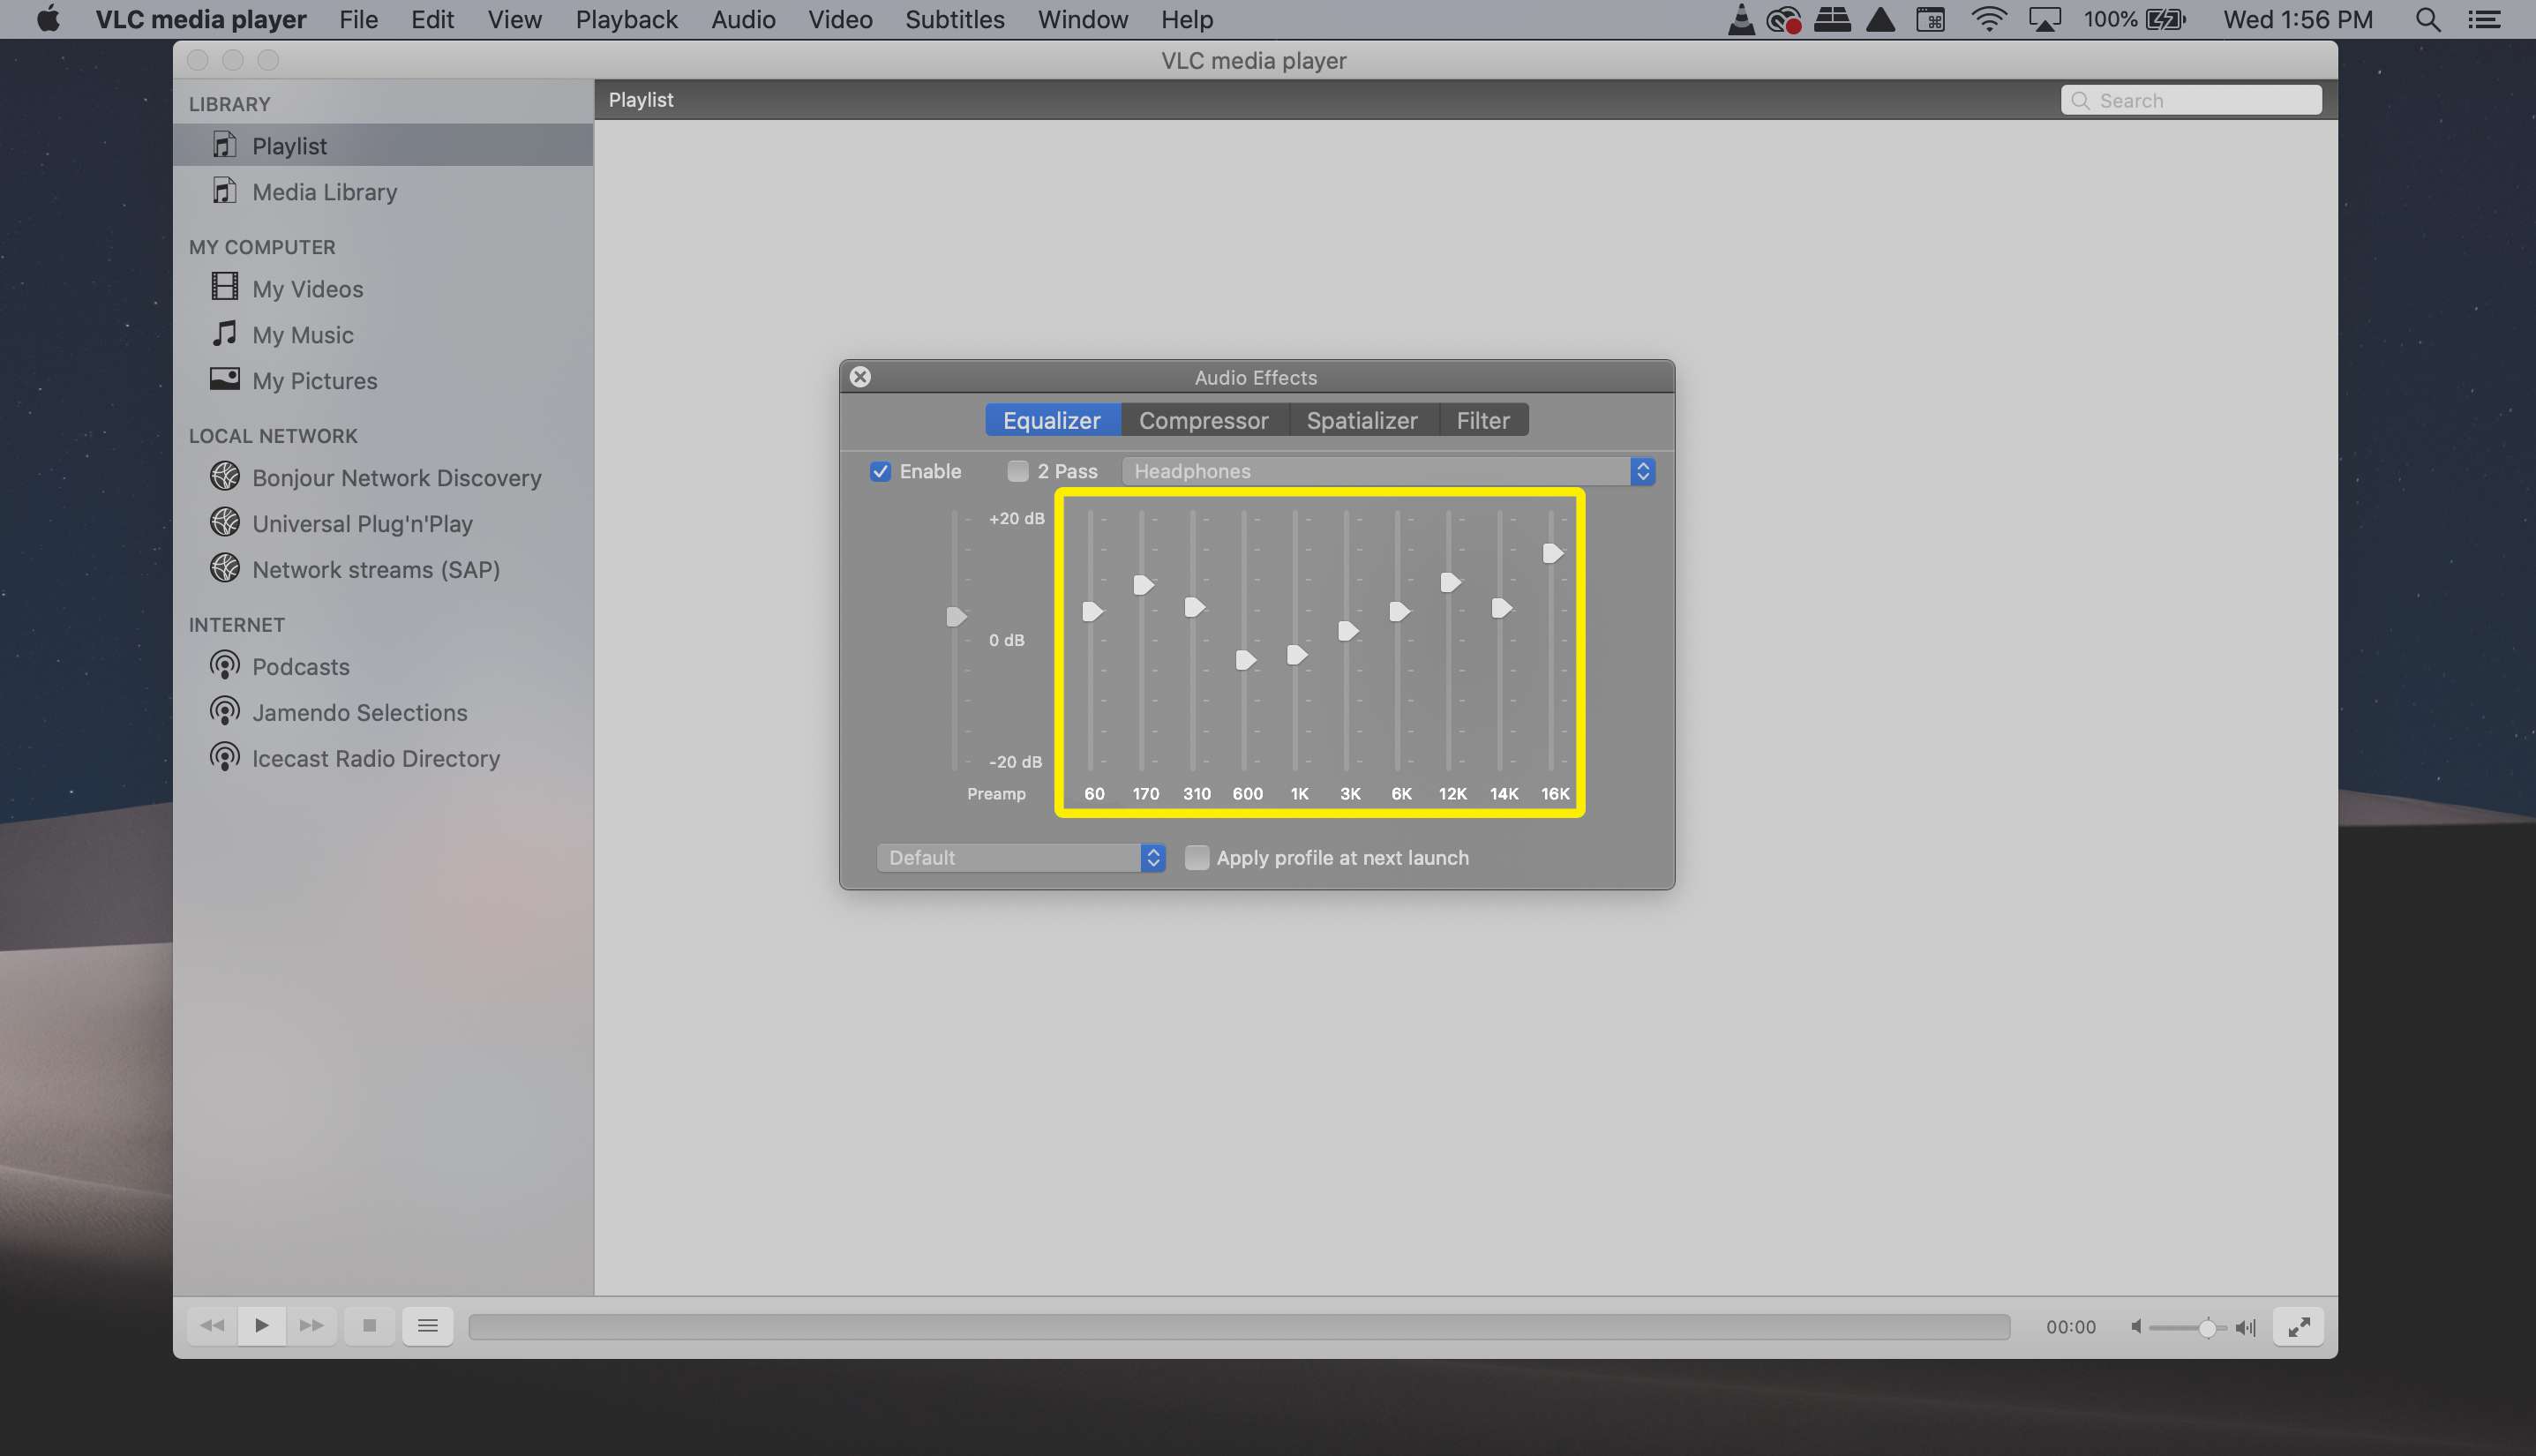Click the menu bar clock Wed 1:56 PM
The width and height of the screenshot is (2536, 1456).
click(2297, 19)
